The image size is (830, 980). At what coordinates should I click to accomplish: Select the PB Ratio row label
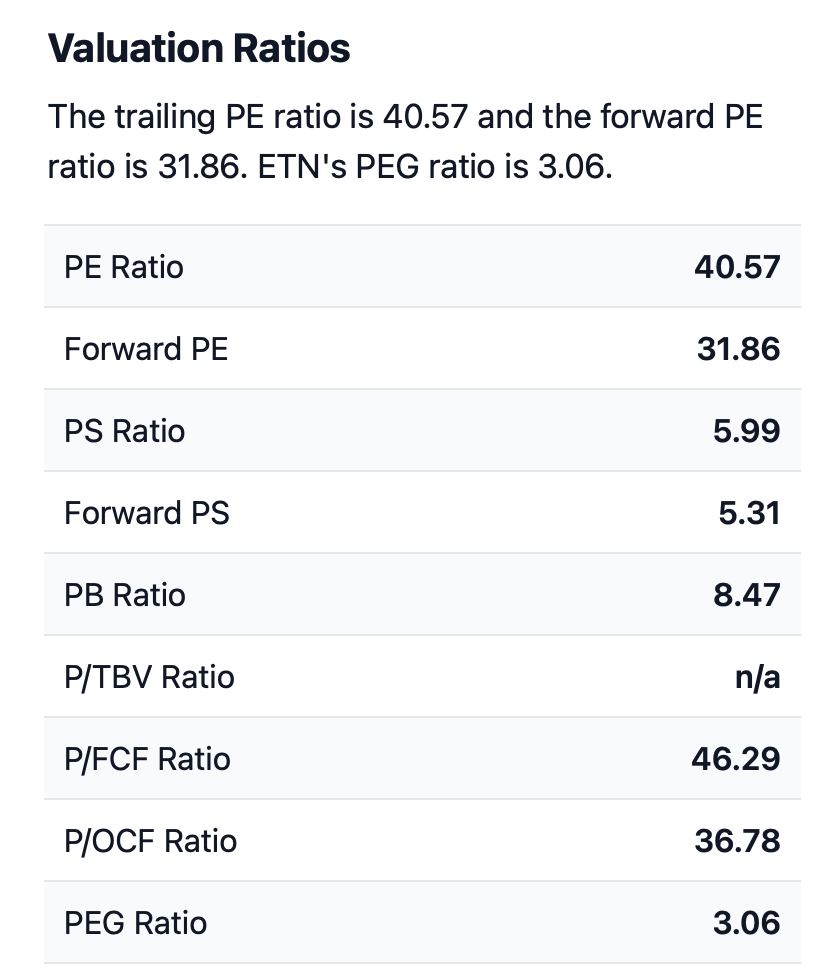pyautogui.click(x=125, y=595)
